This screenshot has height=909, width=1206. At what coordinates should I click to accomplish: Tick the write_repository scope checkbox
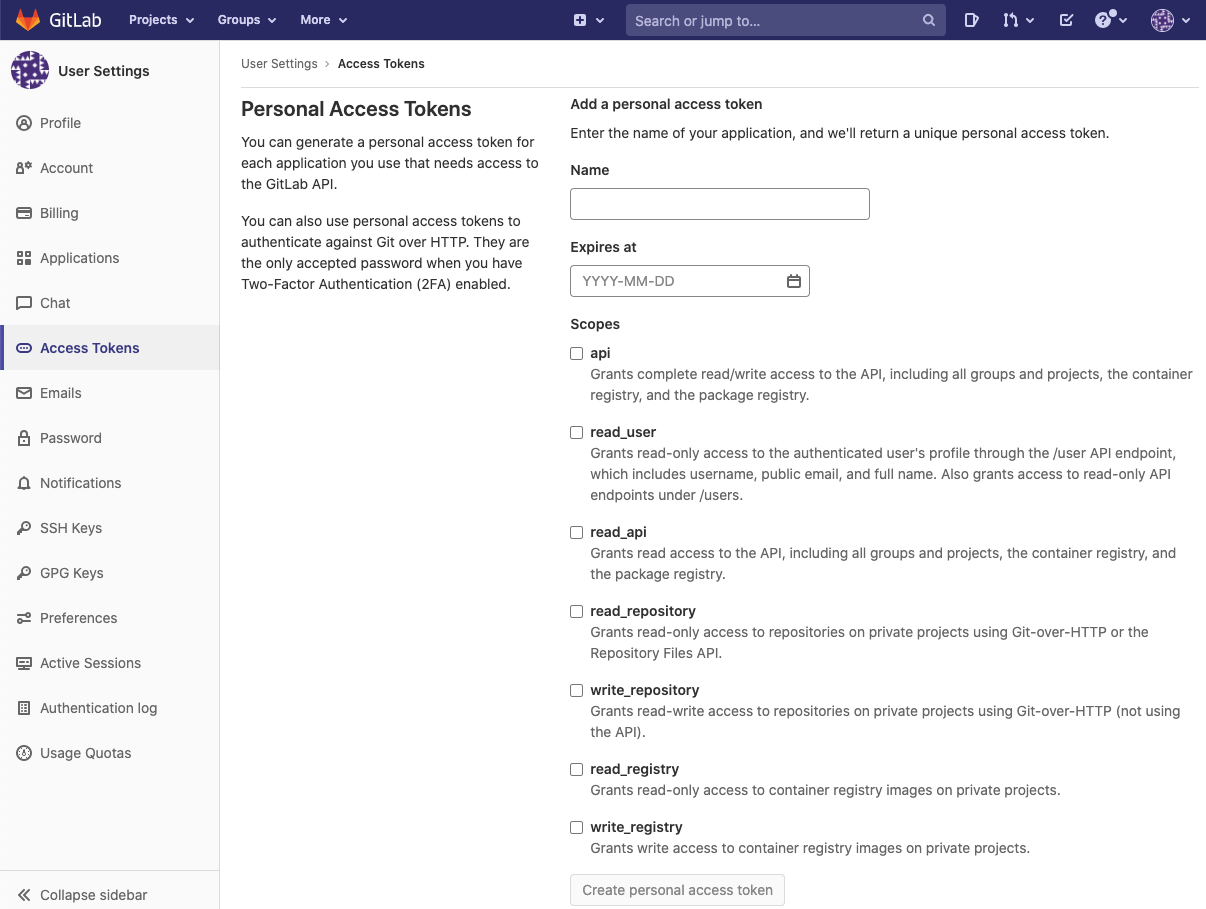[577, 690]
